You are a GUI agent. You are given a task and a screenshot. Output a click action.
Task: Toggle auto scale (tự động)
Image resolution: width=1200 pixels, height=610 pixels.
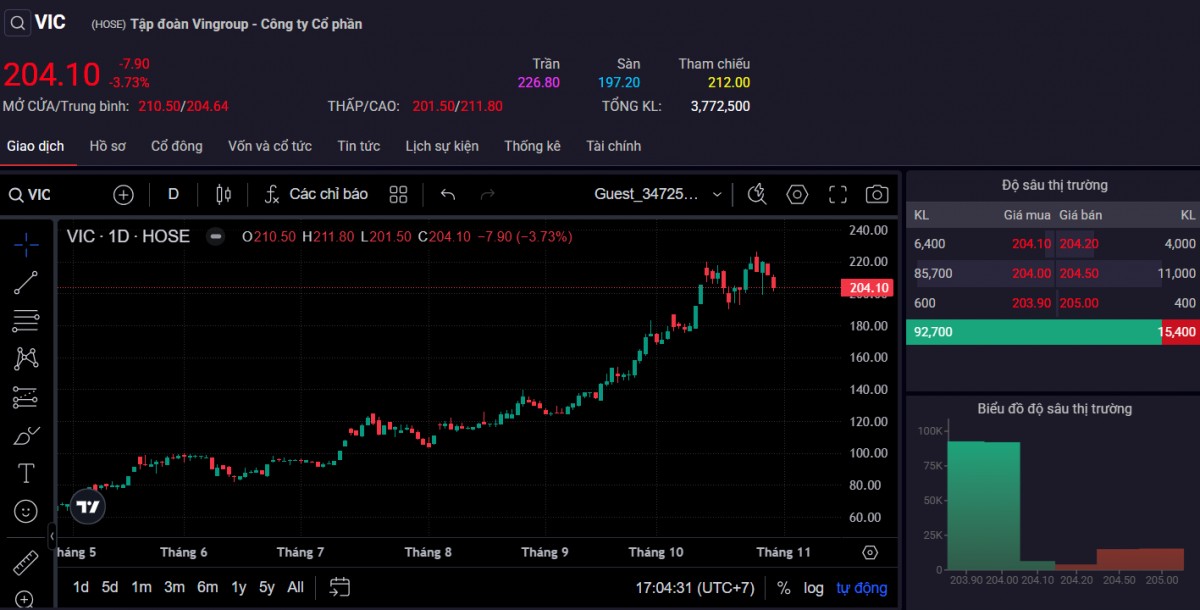point(862,588)
